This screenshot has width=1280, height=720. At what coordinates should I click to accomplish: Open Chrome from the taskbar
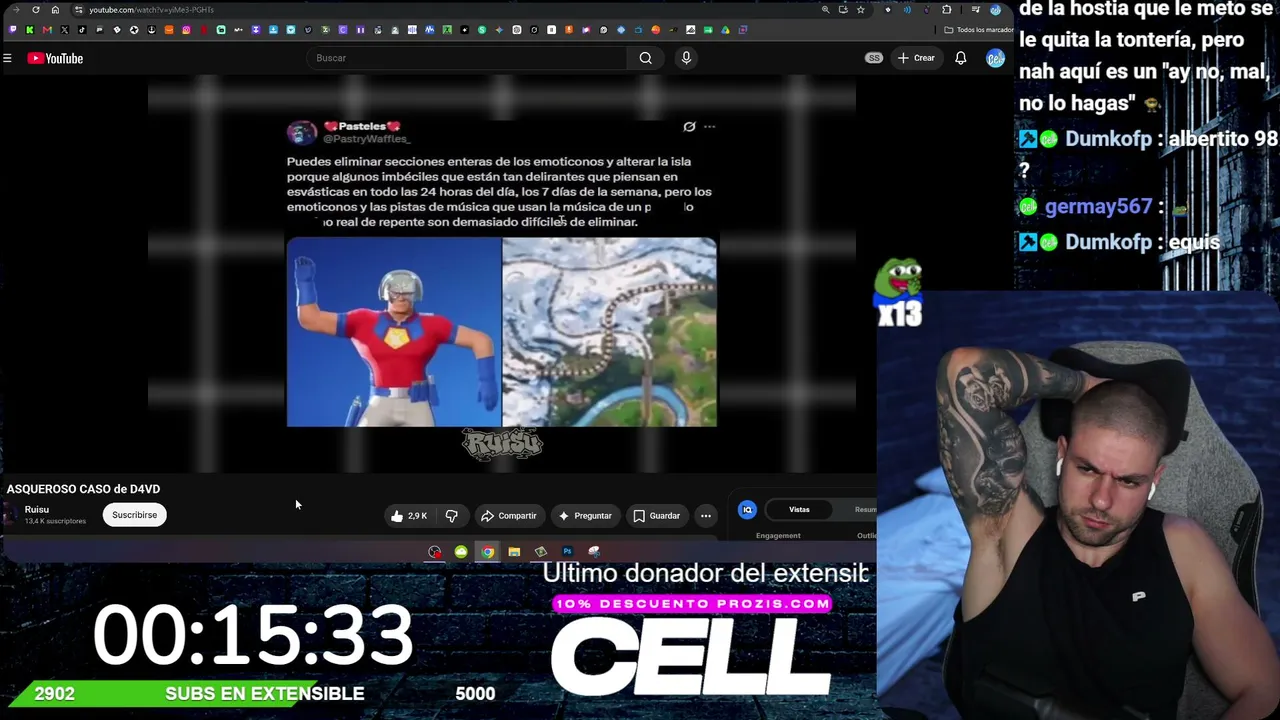pos(487,552)
